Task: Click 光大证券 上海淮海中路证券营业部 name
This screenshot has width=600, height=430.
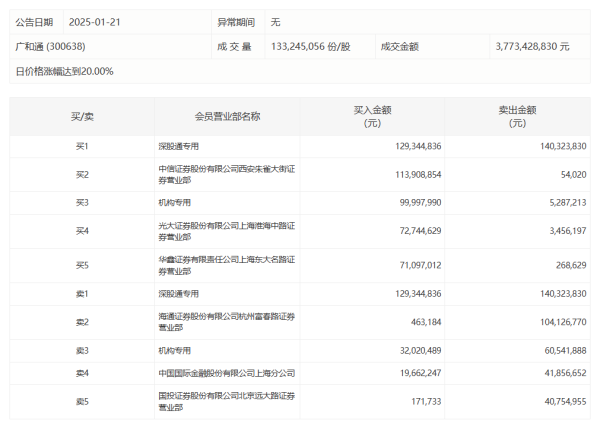Action: coord(227,231)
